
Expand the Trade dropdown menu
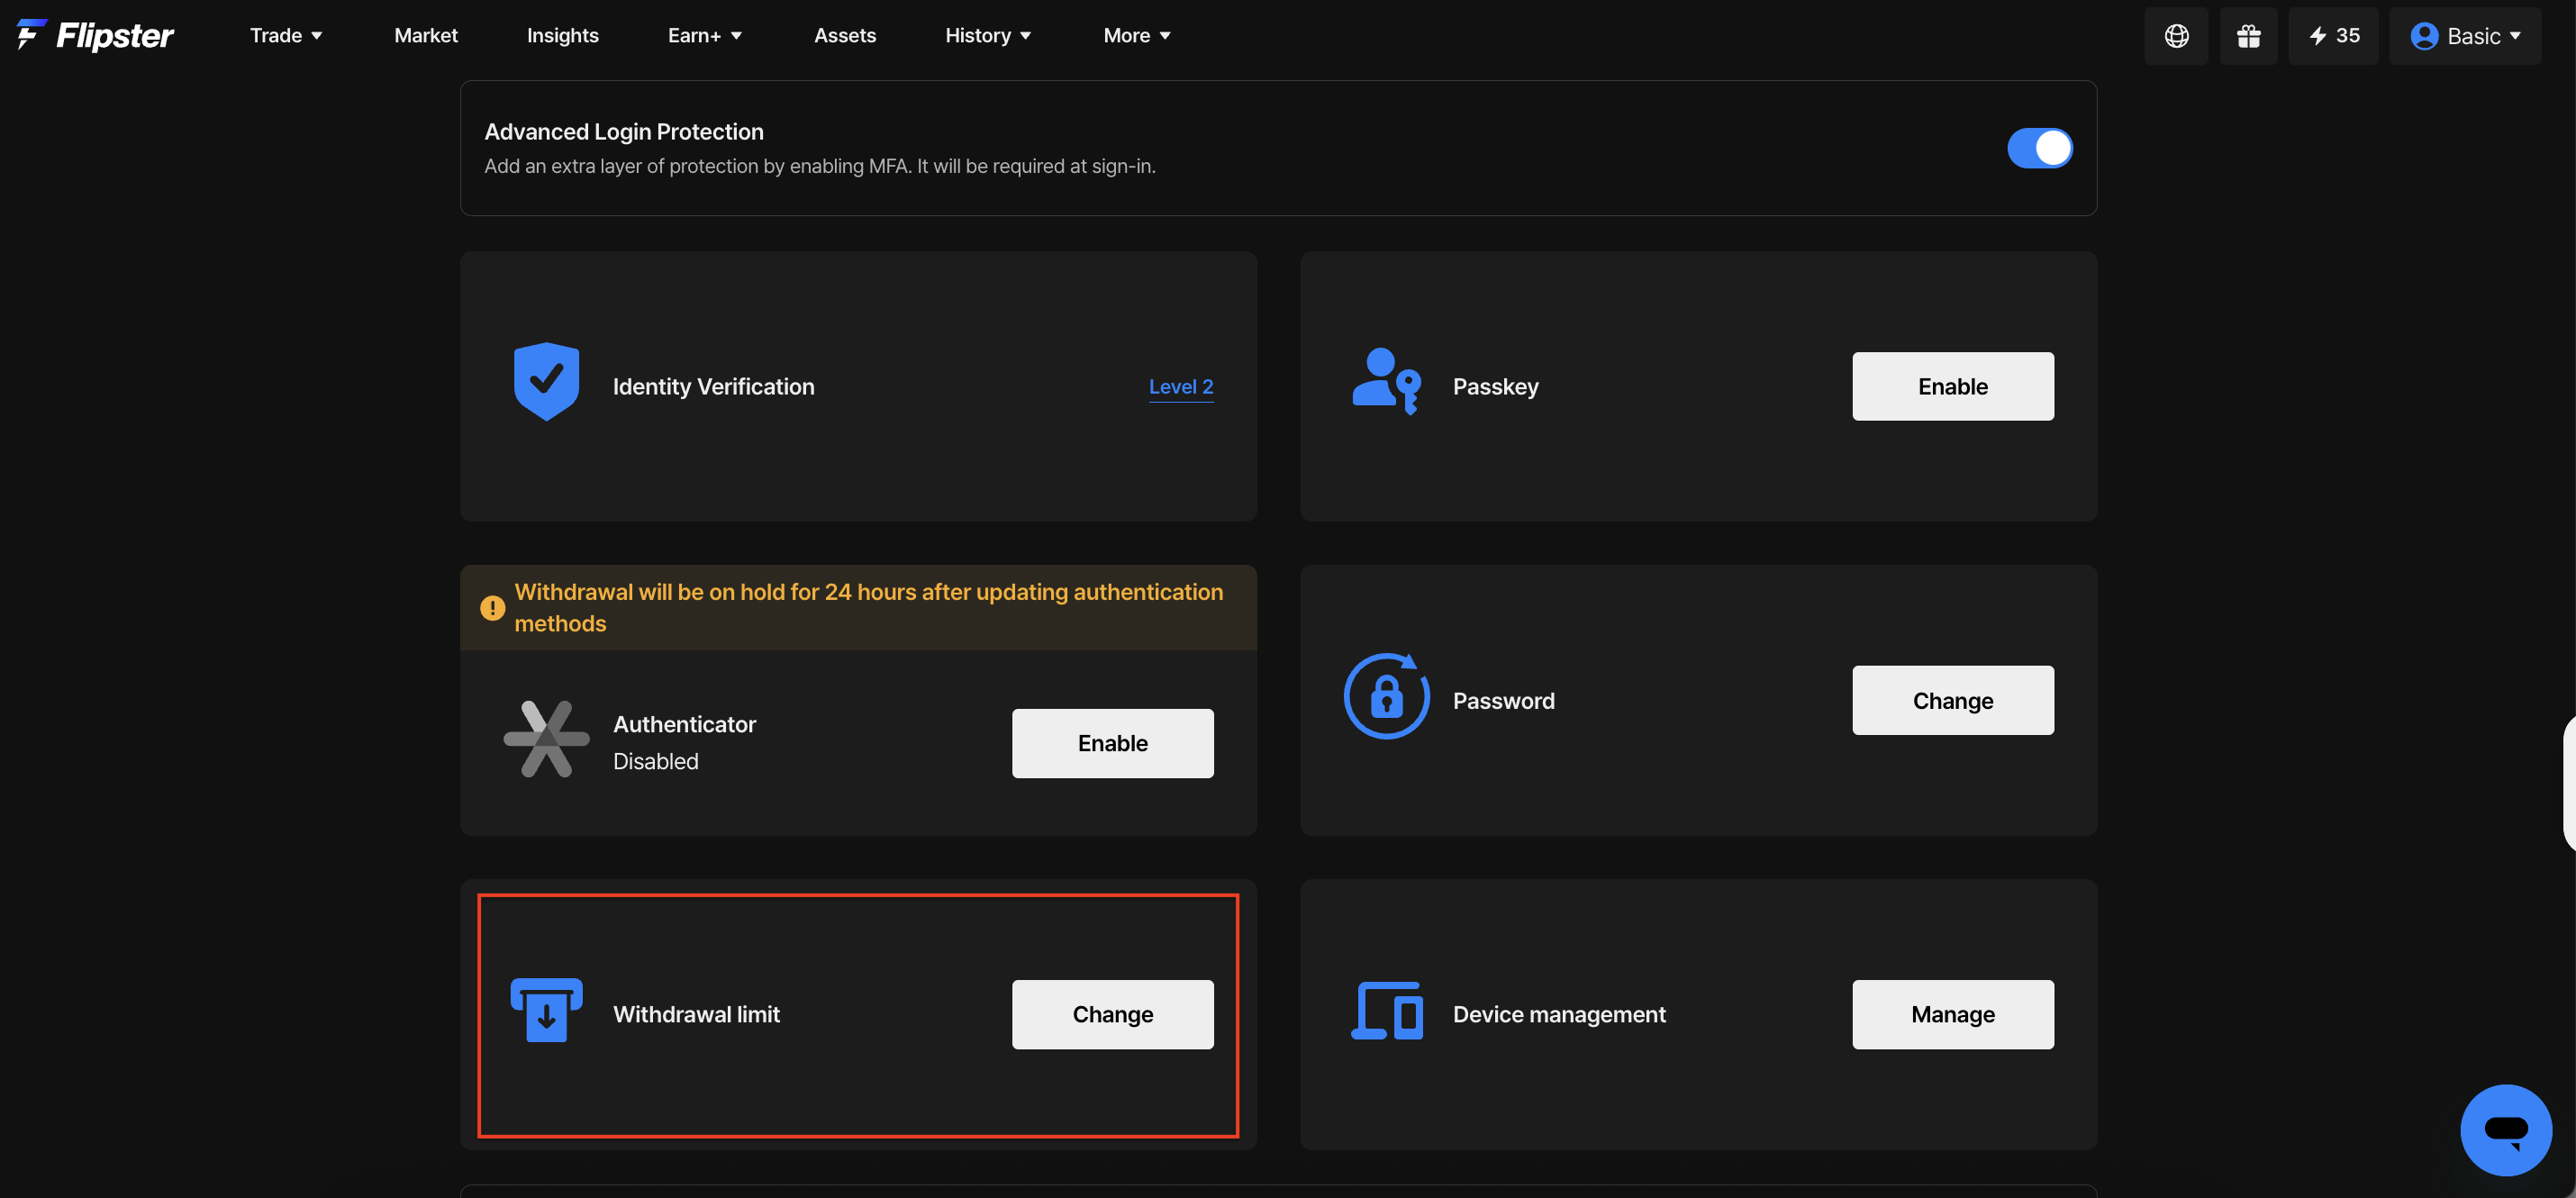tap(286, 35)
